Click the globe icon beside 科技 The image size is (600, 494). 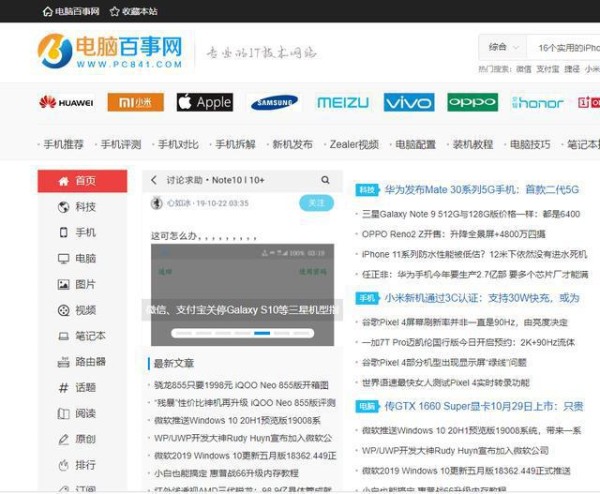point(64,207)
